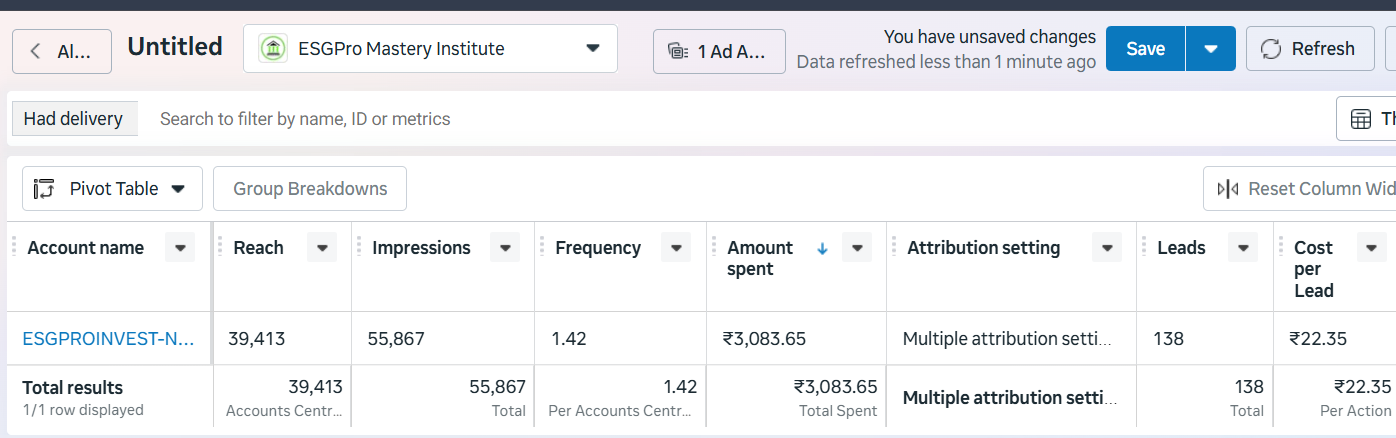Click the Reset Column Width icon
Image resolution: width=1396 pixels, height=438 pixels.
coord(1227,189)
